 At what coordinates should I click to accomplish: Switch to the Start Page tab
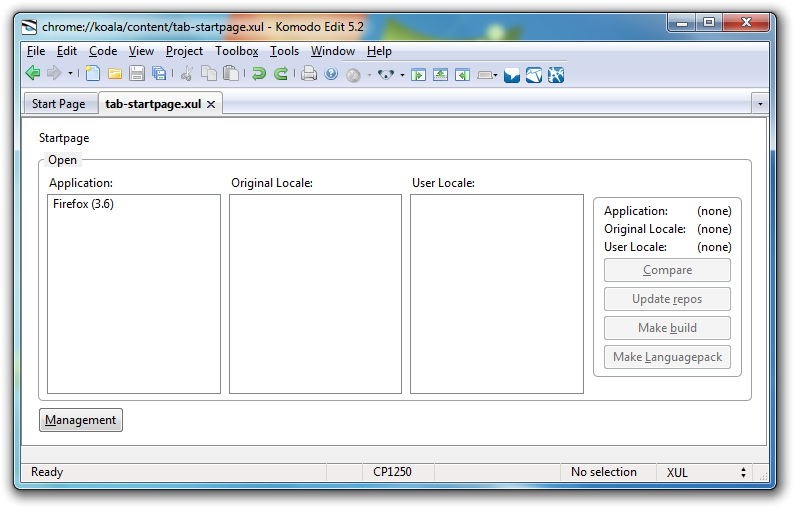click(x=59, y=104)
